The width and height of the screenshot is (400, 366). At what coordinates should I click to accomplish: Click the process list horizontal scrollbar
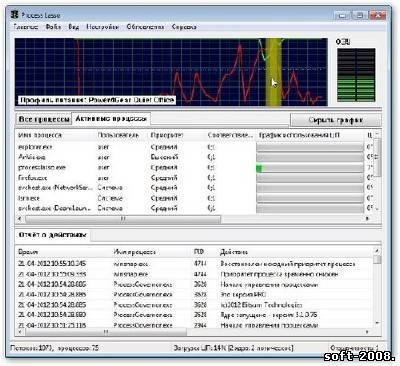193,219
